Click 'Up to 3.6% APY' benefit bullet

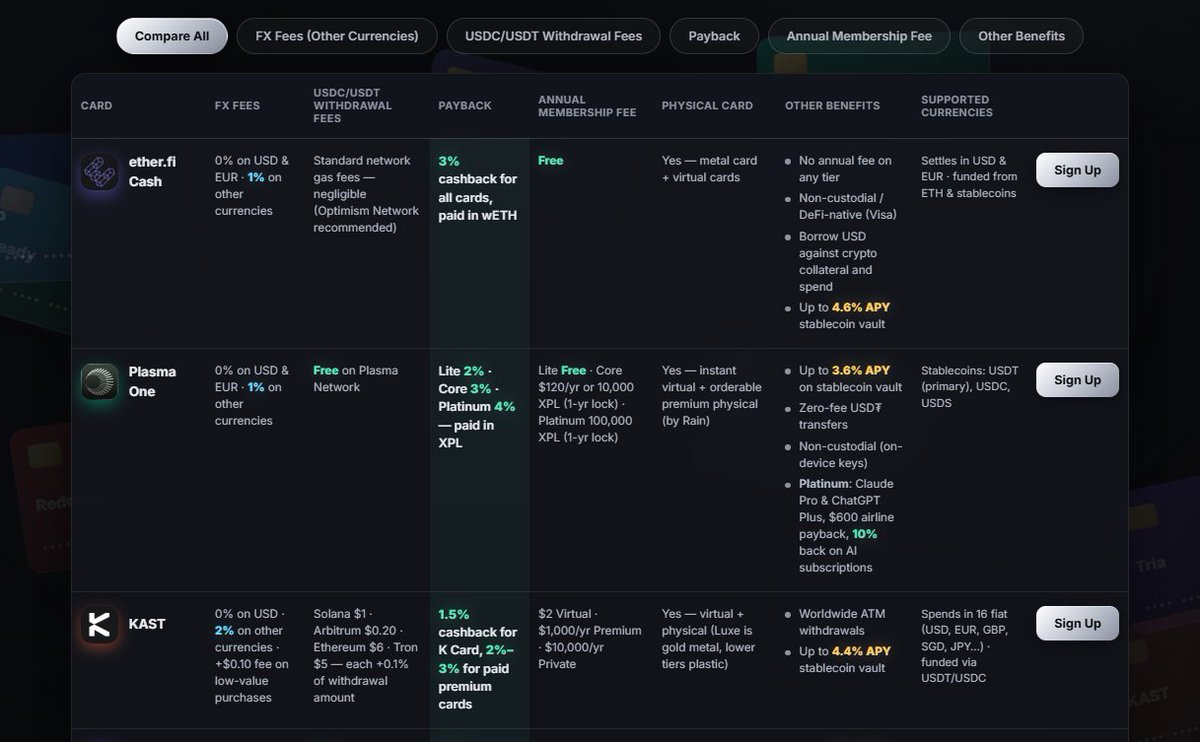coord(851,379)
